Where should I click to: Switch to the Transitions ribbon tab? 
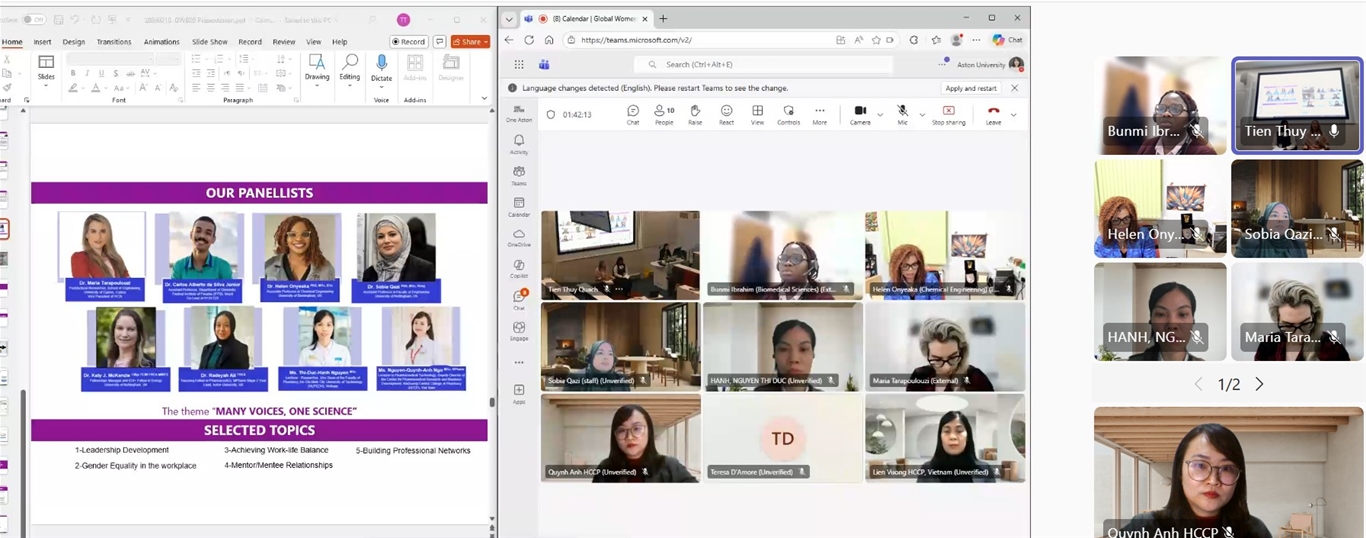[x=114, y=42]
